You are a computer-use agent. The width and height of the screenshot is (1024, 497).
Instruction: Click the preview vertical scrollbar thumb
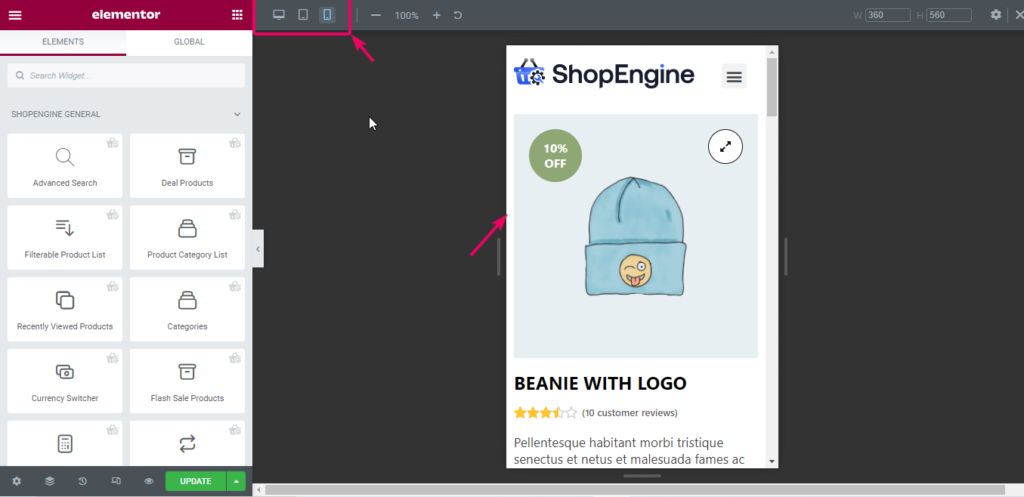pyautogui.click(x=772, y=87)
